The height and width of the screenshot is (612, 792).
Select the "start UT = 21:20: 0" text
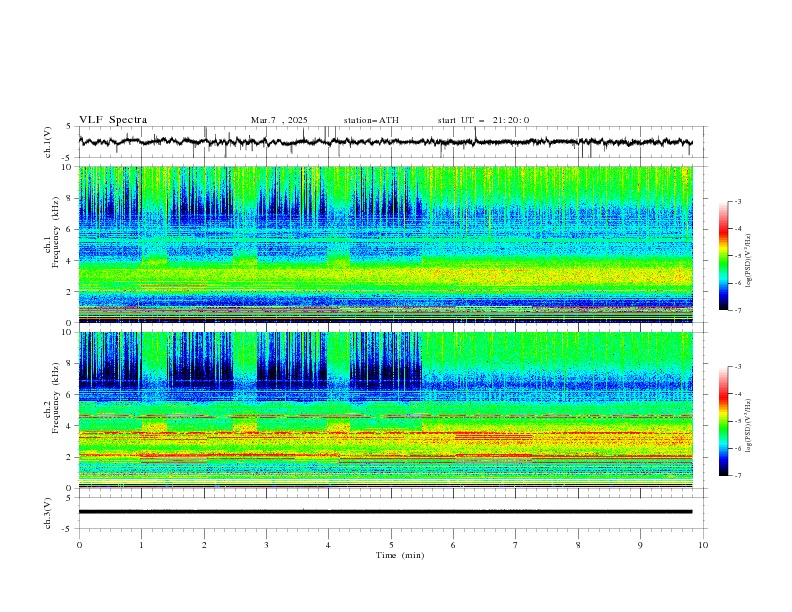(x=483, y=120)
